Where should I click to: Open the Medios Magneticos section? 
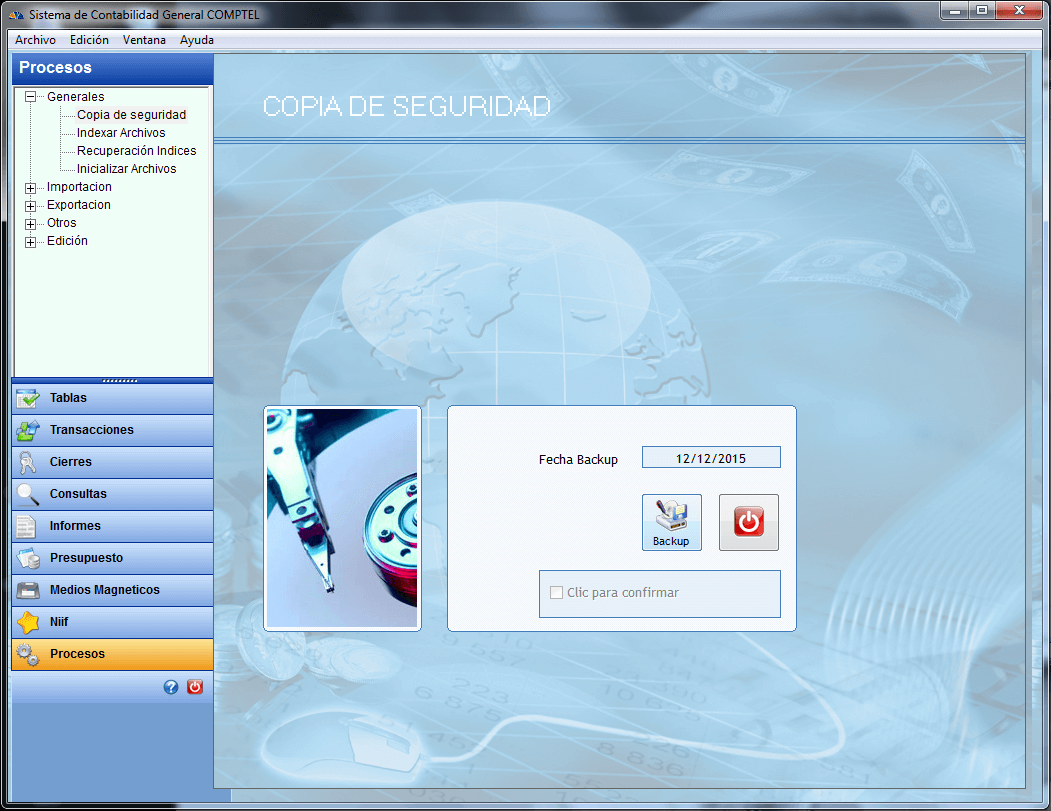[x=113, y=590]
